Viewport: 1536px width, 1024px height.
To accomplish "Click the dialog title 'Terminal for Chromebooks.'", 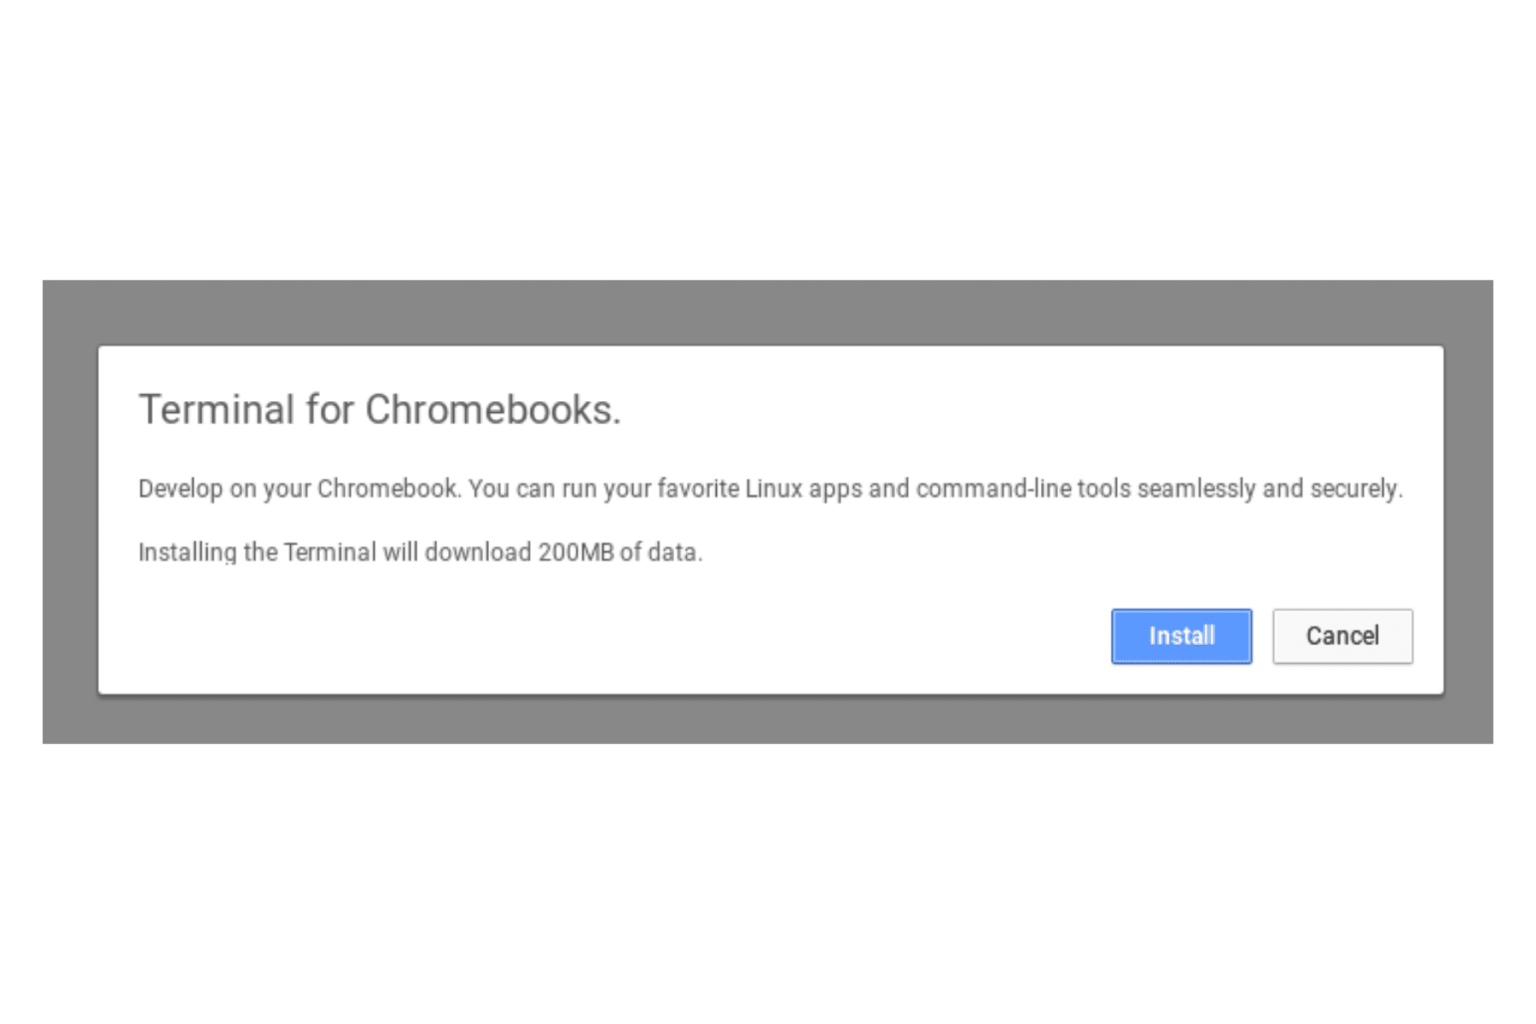I will [380, 409].
